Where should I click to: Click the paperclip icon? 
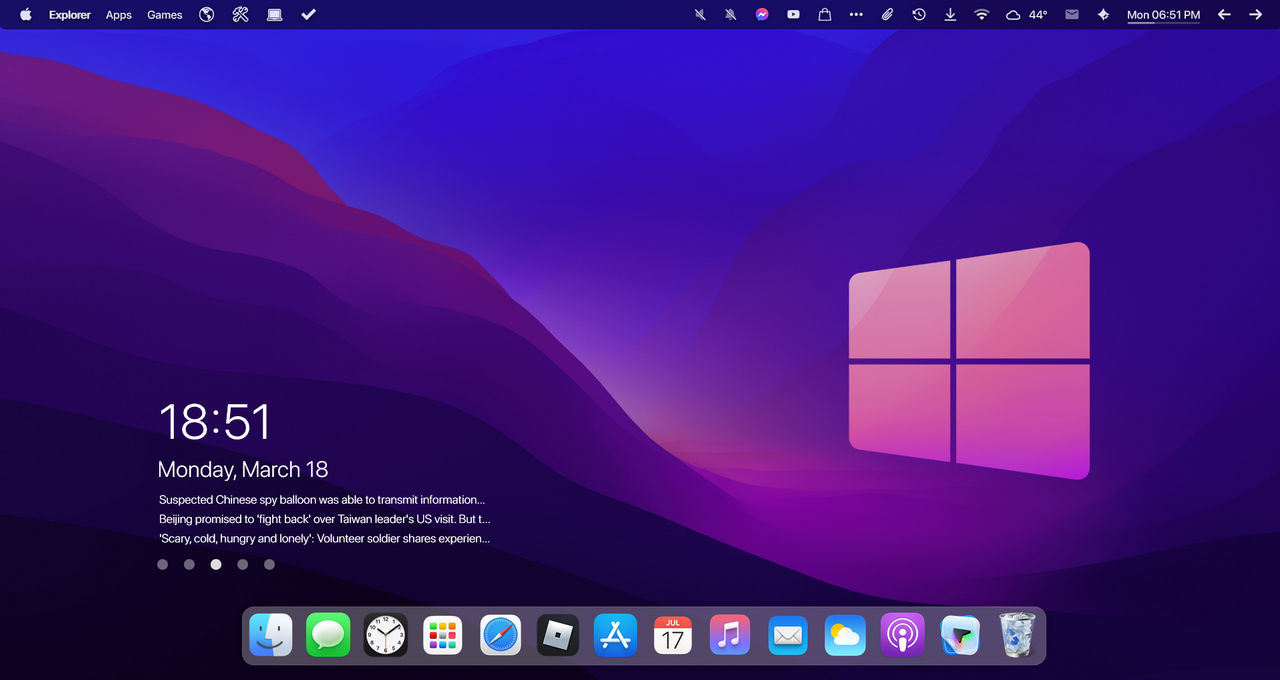[x=887, y=15]
